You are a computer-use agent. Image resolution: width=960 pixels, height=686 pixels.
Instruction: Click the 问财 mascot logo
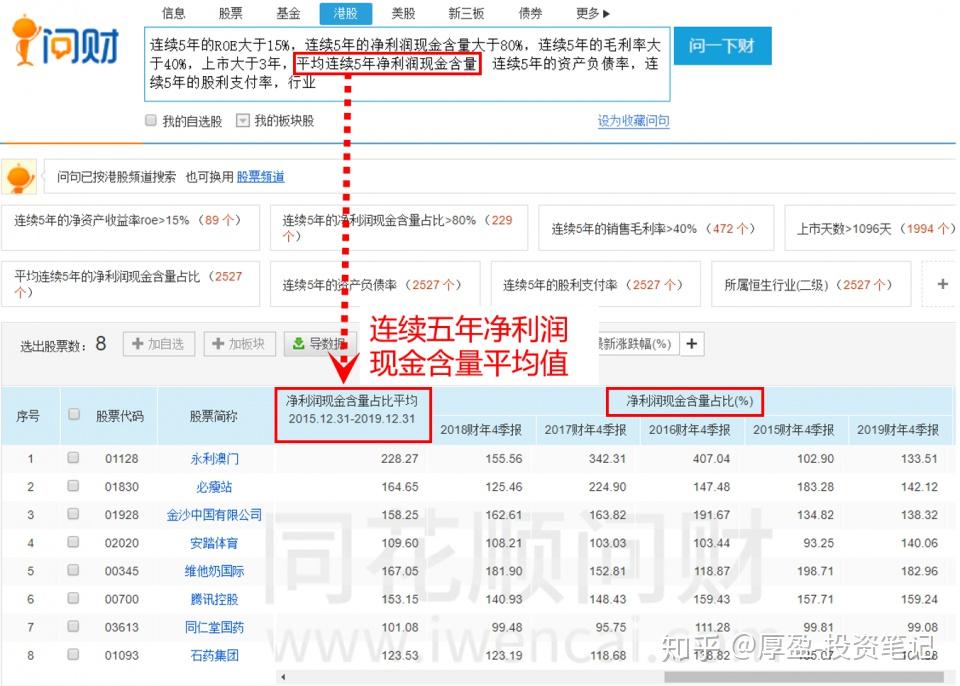(x=65, y=40)
